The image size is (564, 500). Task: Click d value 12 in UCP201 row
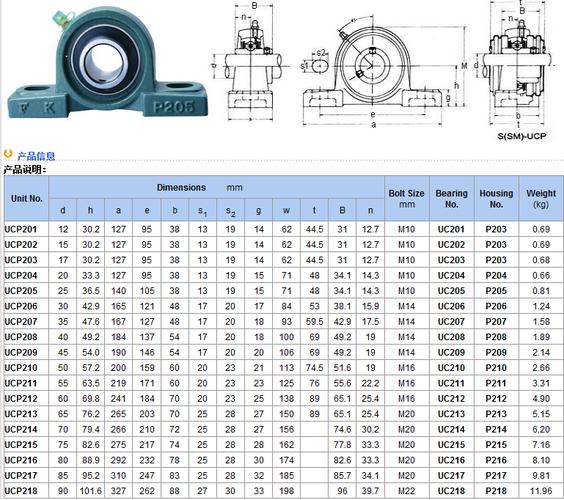coord(63,229)
